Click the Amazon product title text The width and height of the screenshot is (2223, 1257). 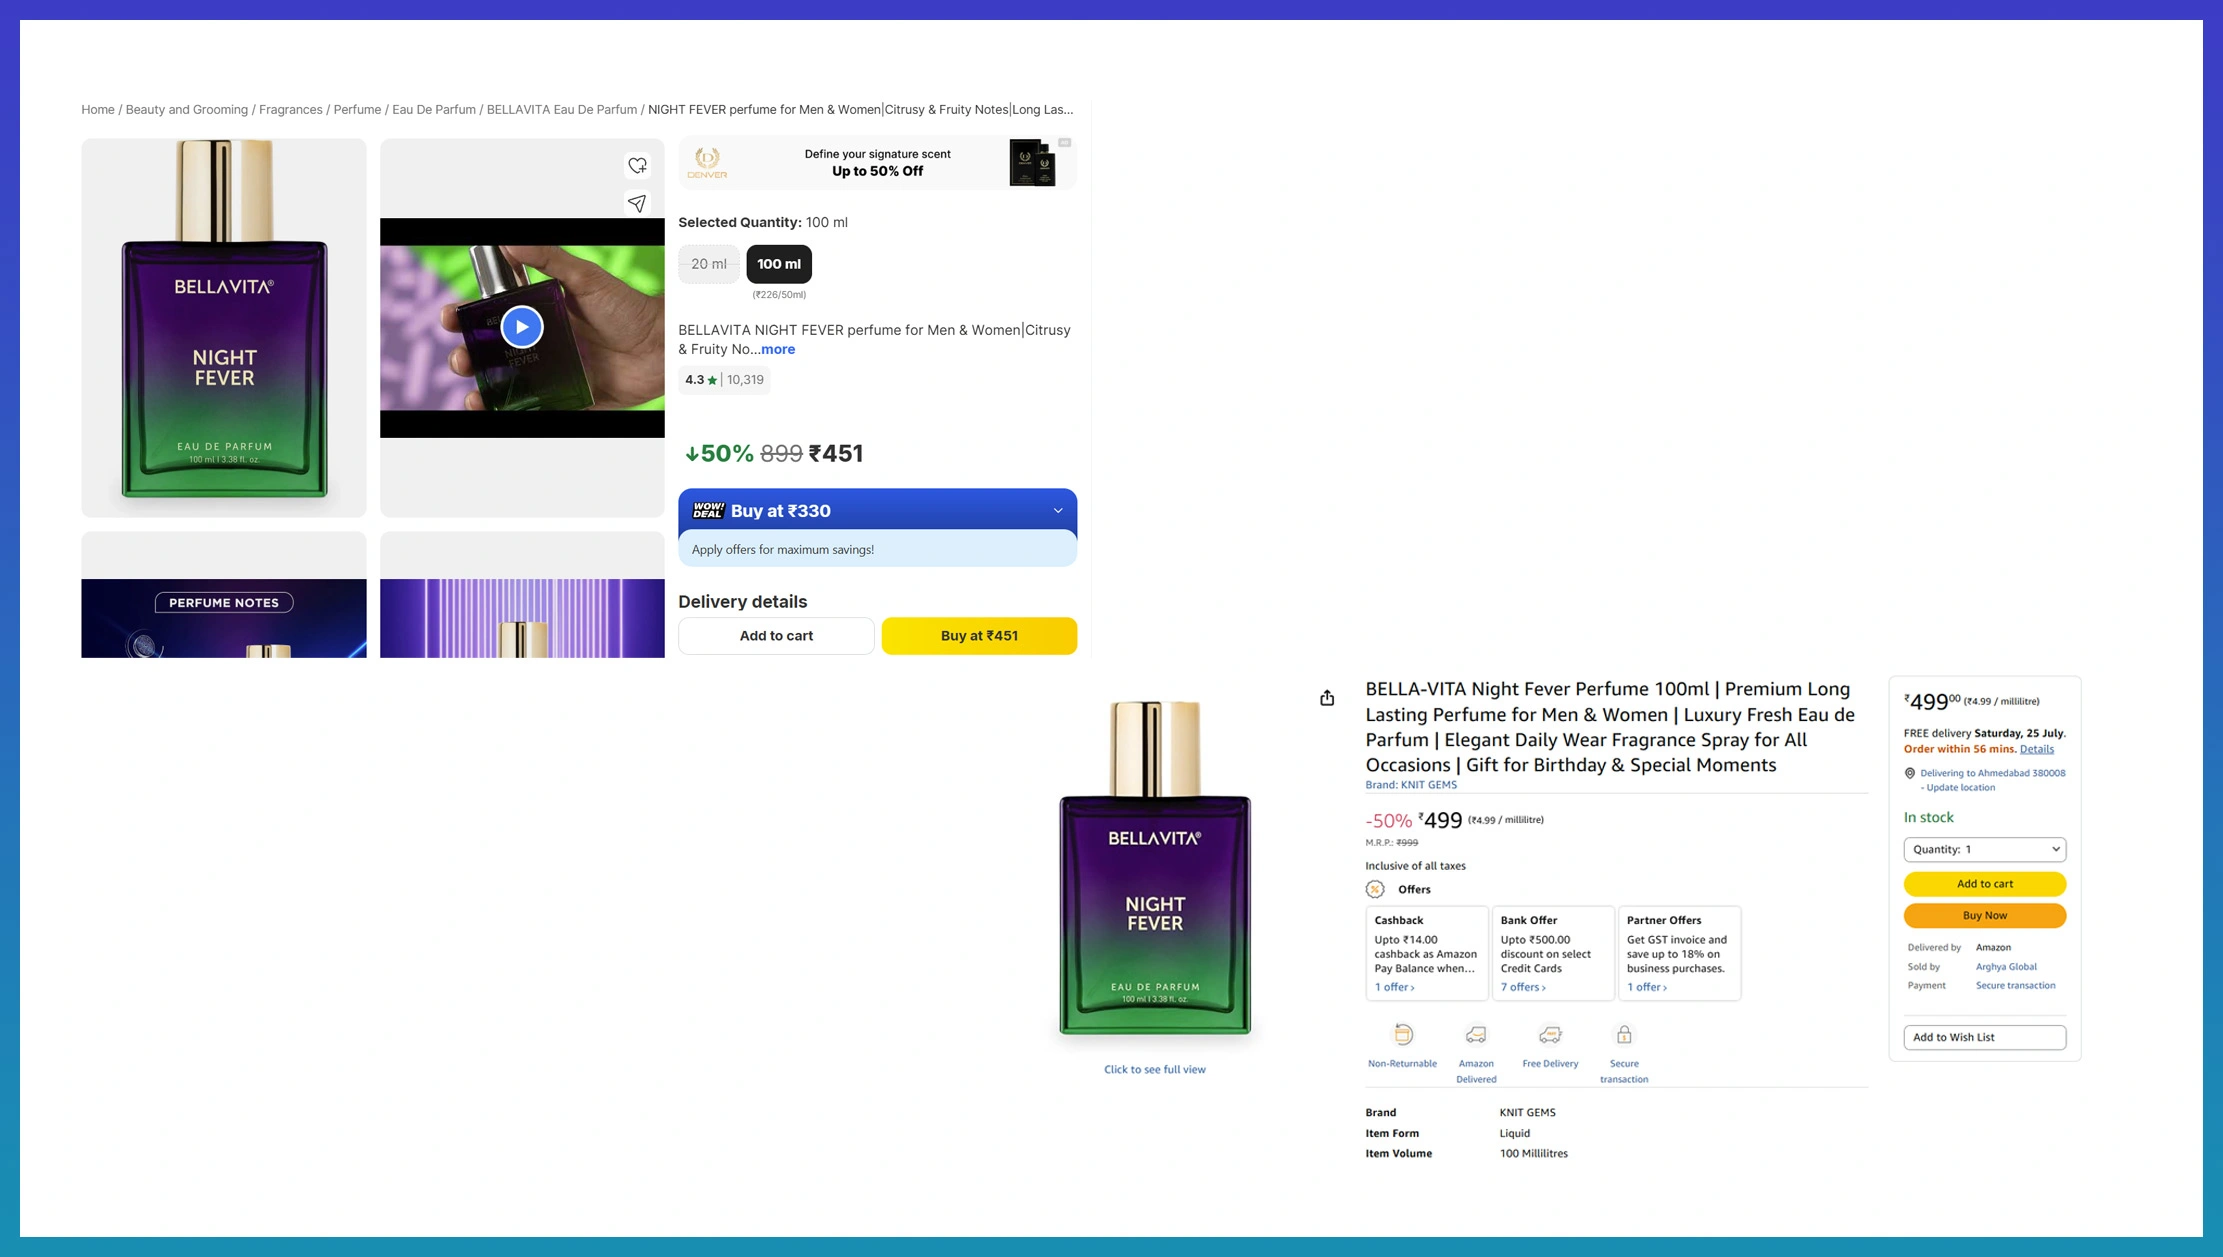coord(1612,727)
